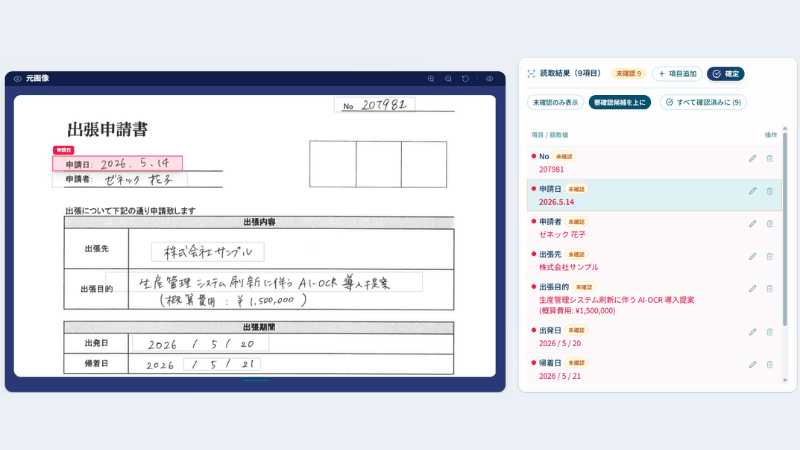This screenshot has width=800, height=450.
Task: Click the 株式会社サンプル handwriting box on document
Action: (208, 252)
